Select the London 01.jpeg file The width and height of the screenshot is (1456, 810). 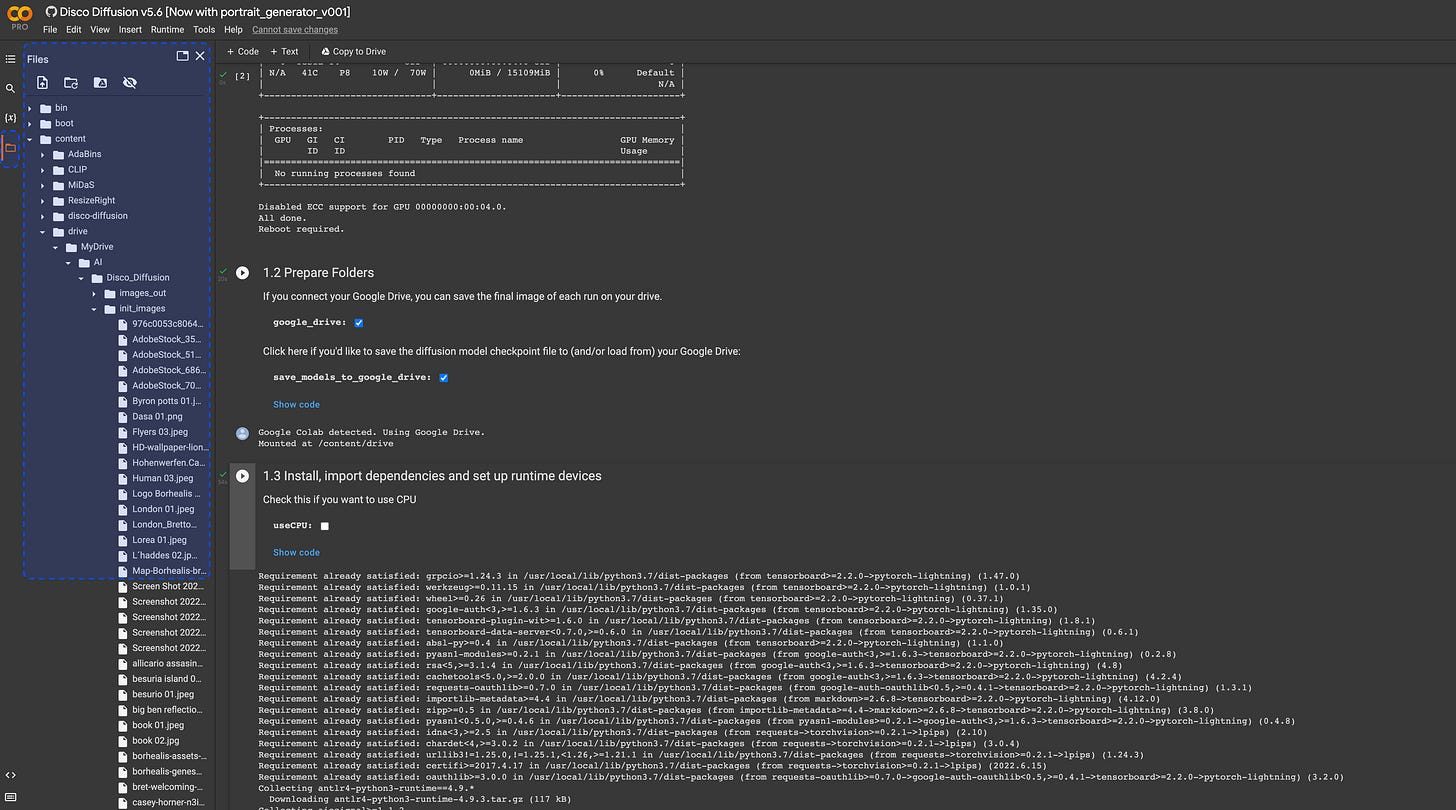click(163, 509)
